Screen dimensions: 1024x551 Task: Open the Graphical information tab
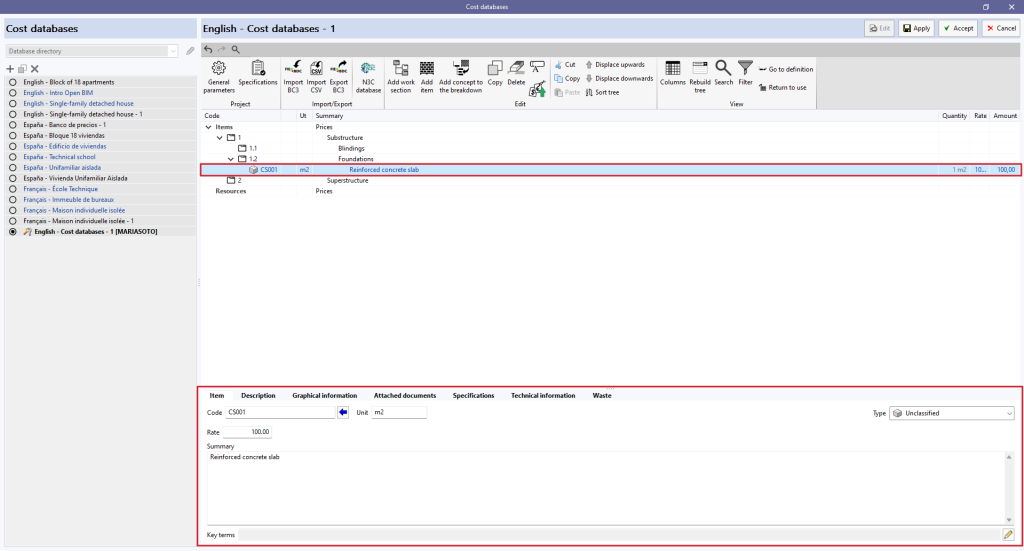(325, 396)
